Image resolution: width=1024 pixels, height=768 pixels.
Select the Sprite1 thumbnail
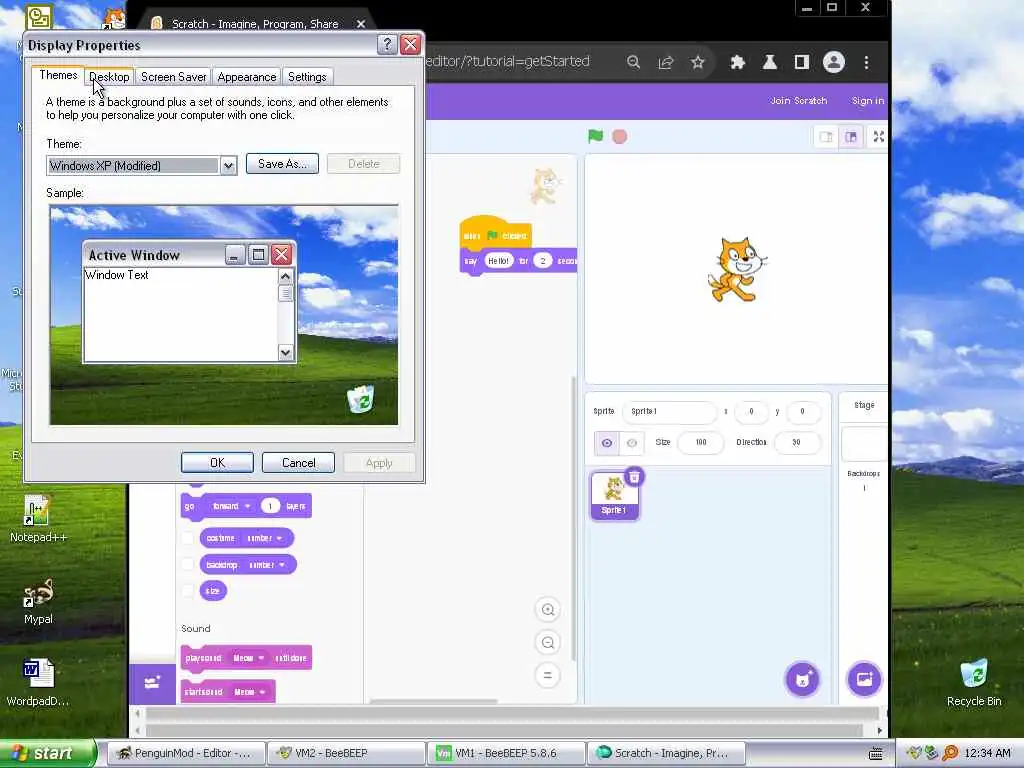(614, 495)
